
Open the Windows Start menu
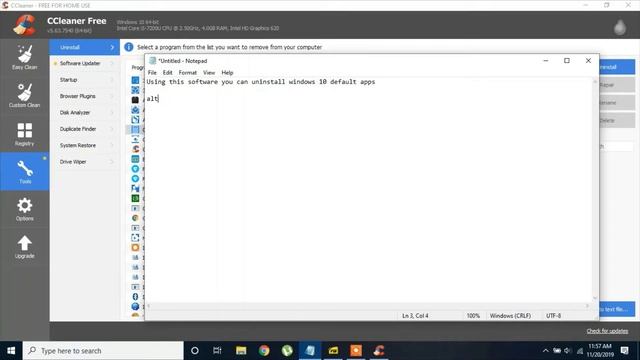coord(11,351)
